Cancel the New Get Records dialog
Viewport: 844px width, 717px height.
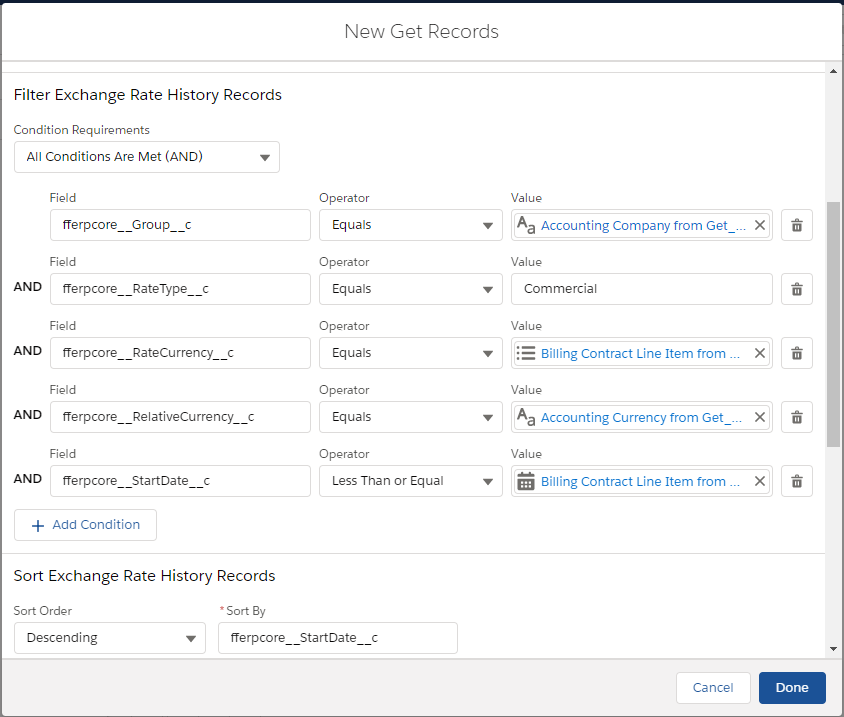point(712,688)
